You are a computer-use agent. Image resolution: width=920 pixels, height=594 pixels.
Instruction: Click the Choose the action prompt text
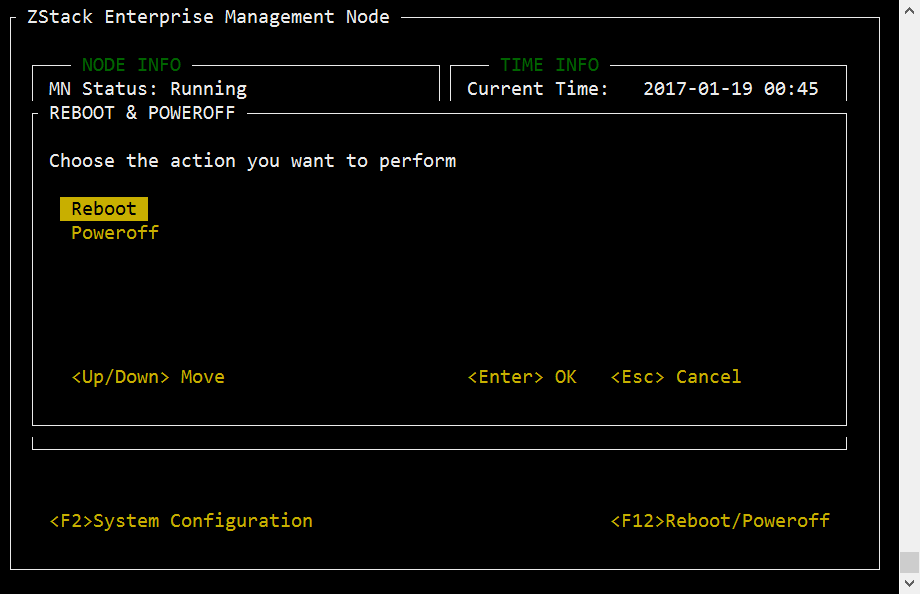[252, 161]
